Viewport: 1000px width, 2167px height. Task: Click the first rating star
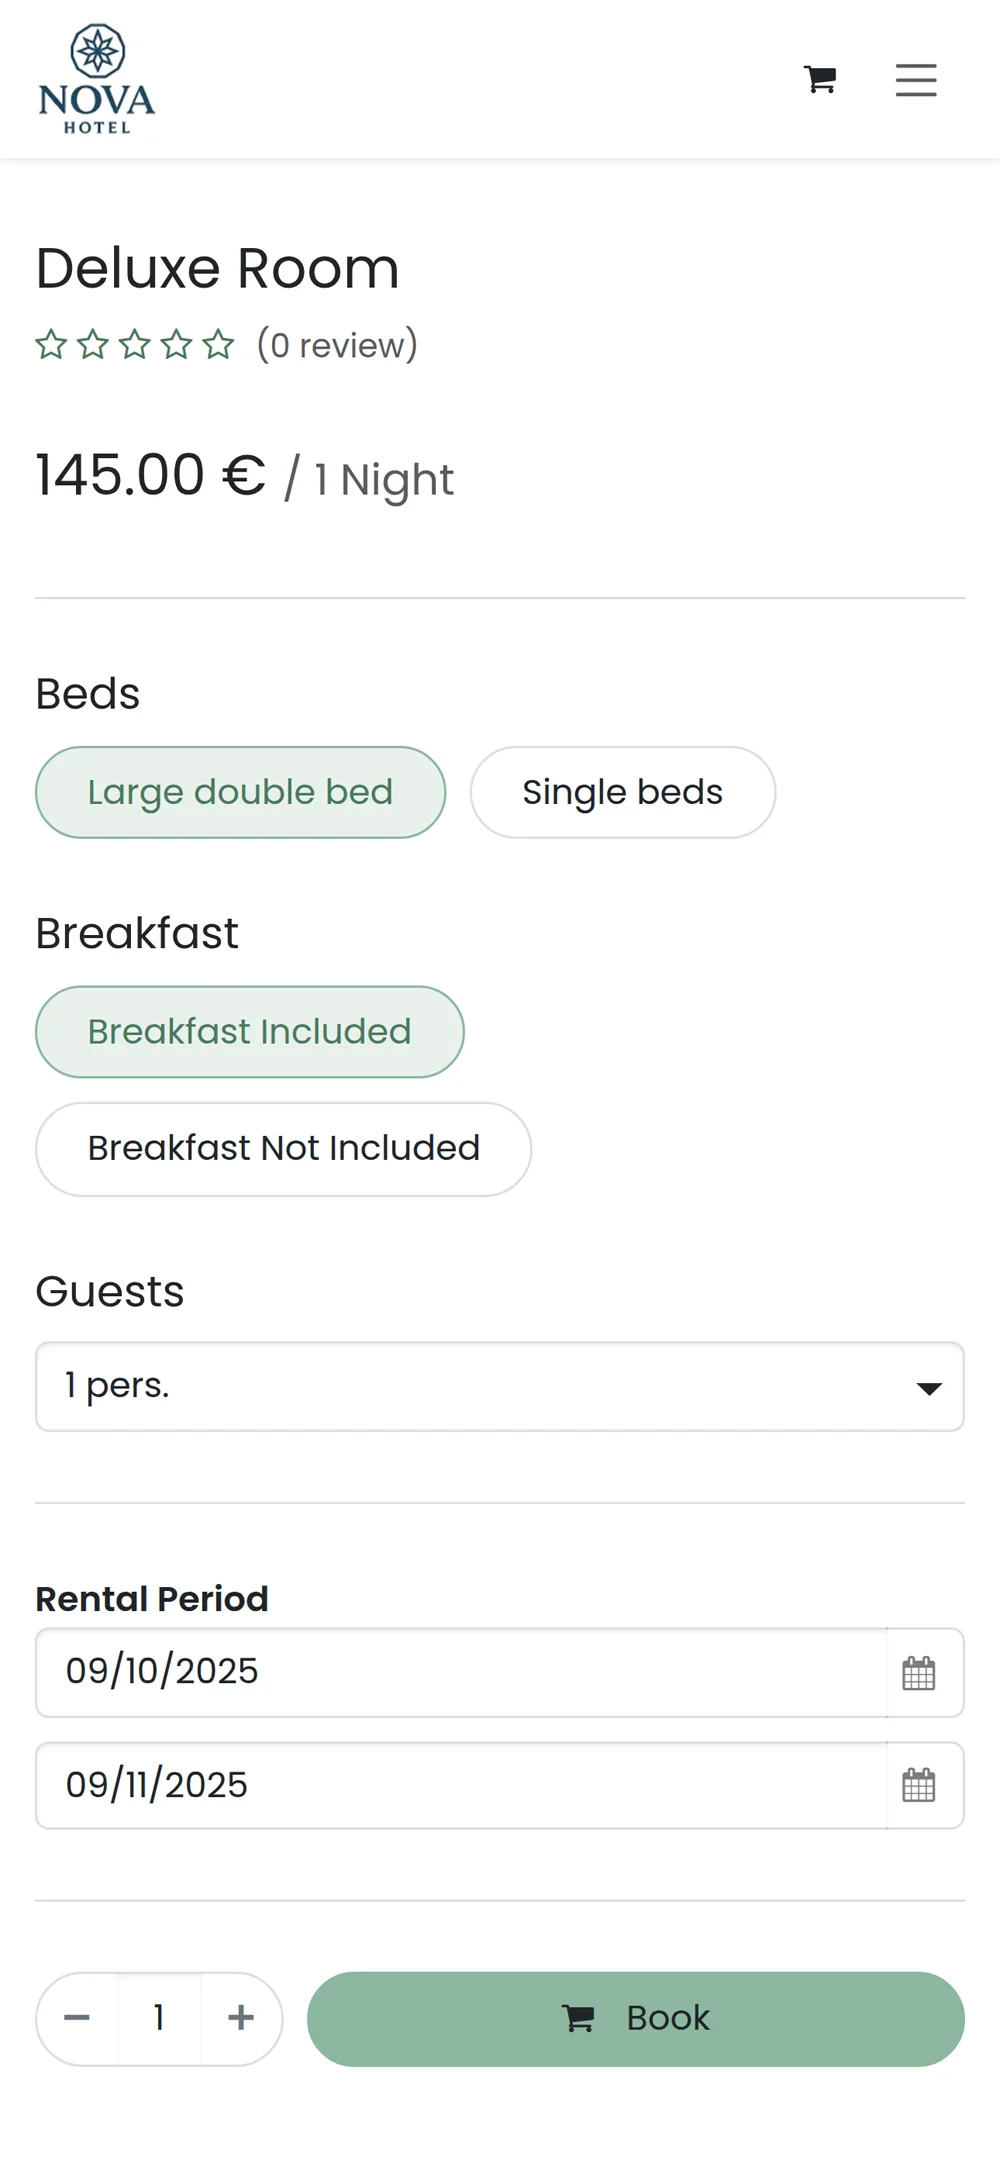(x=53, y=344)
